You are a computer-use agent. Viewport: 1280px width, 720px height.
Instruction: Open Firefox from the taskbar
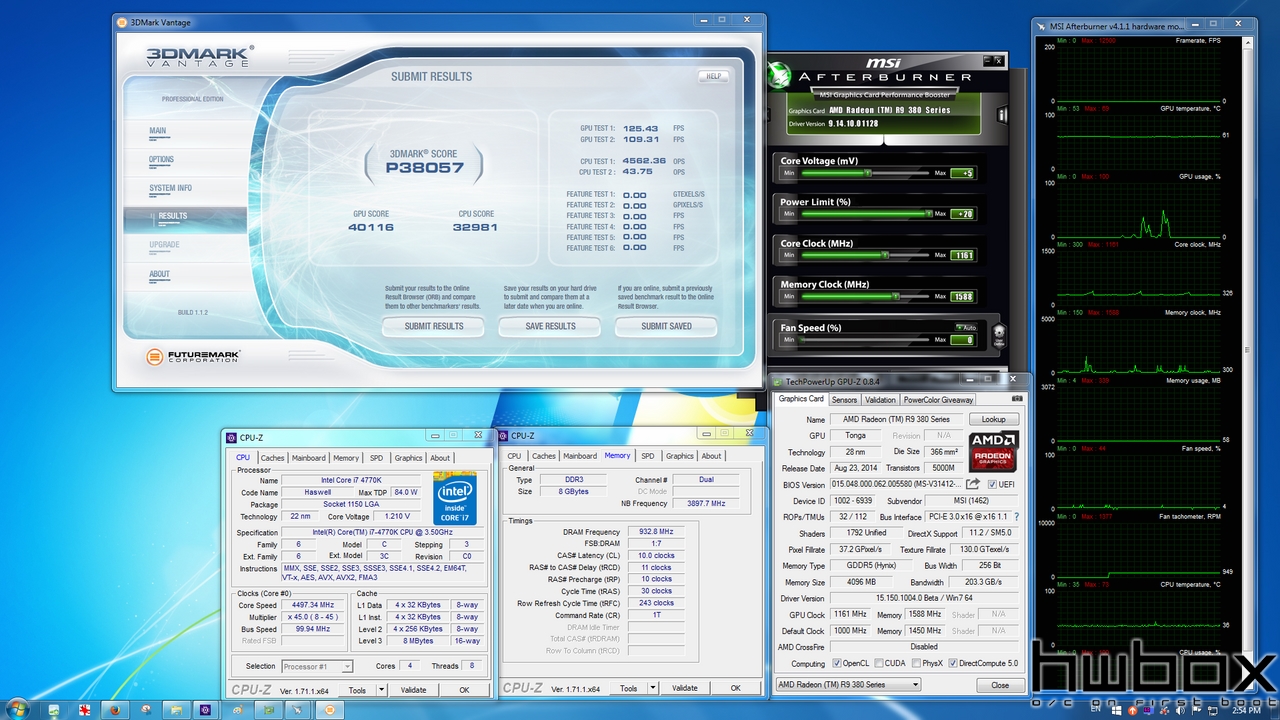pyautogui.click(x=115, y=709)
